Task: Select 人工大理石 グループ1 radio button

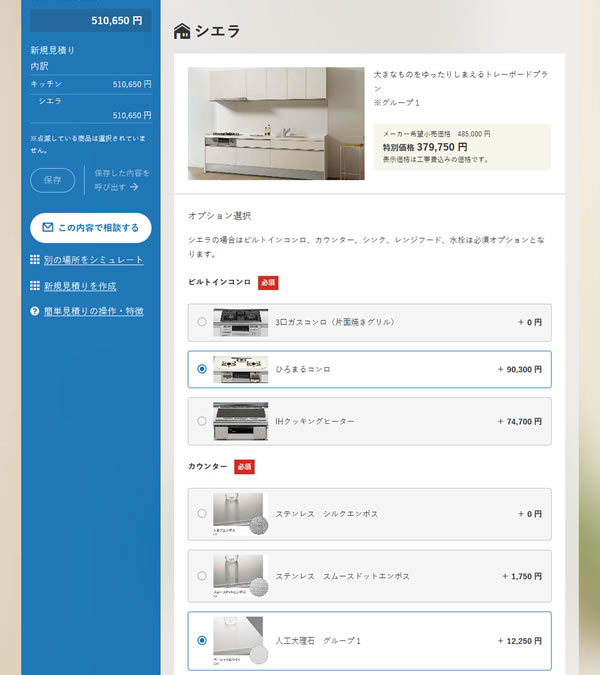Action: click(x=202, y=641)
